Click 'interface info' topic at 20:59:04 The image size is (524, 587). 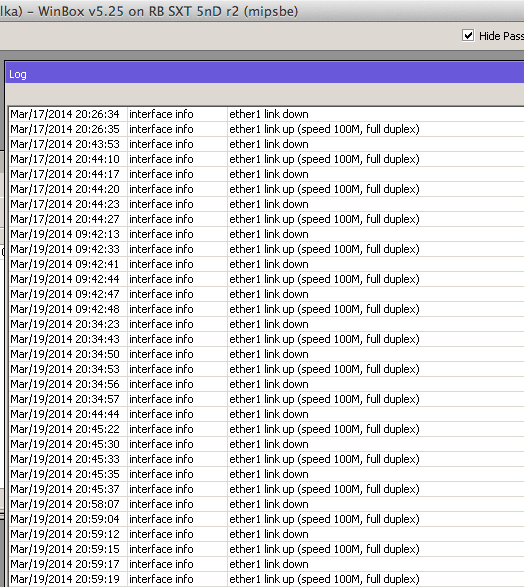pos(161,519)
